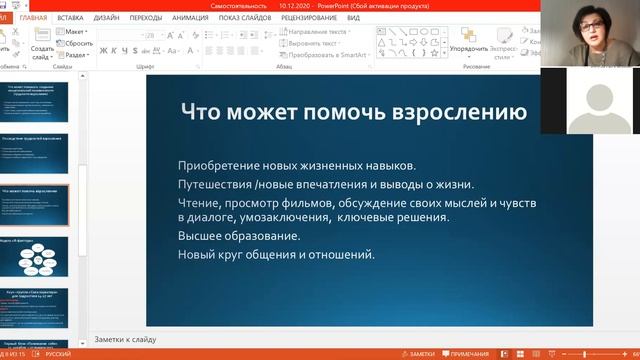Screen dimensions: 640x360
Task: Toggle ЗАМЕТКИ in status bar
Action: click(x=418, y=354)
